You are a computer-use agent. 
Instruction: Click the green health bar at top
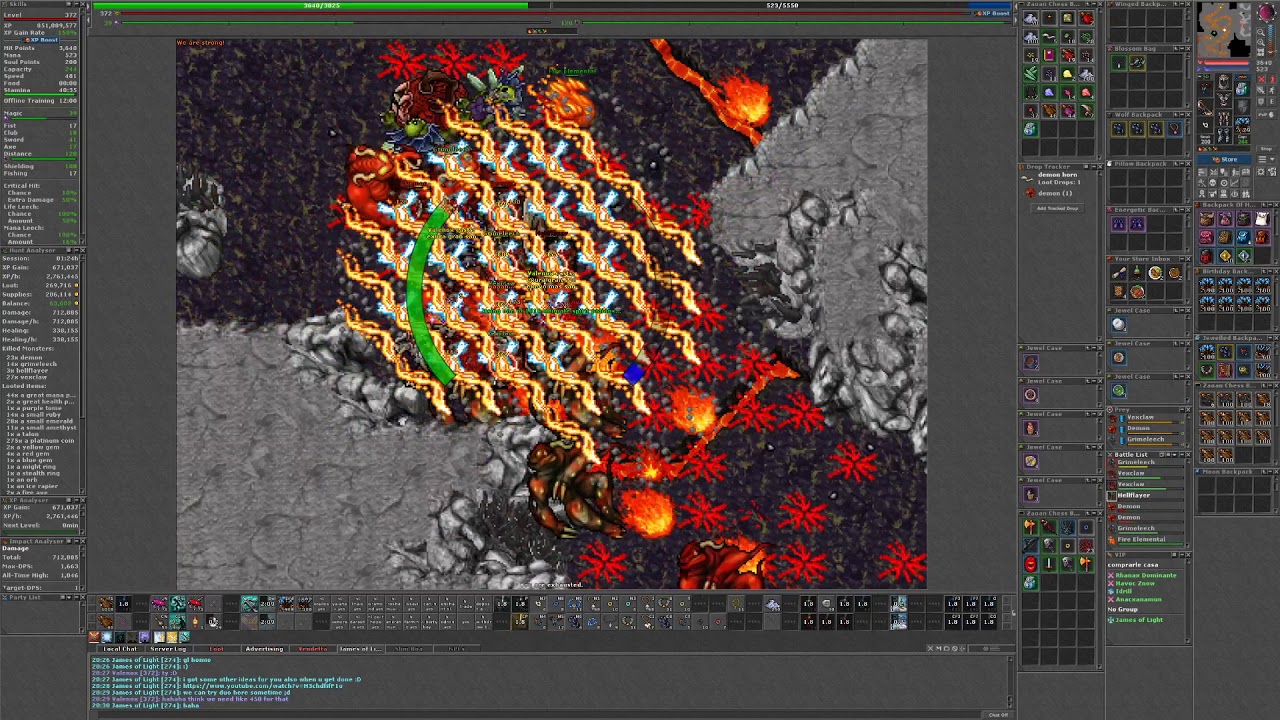click(322, 5)
